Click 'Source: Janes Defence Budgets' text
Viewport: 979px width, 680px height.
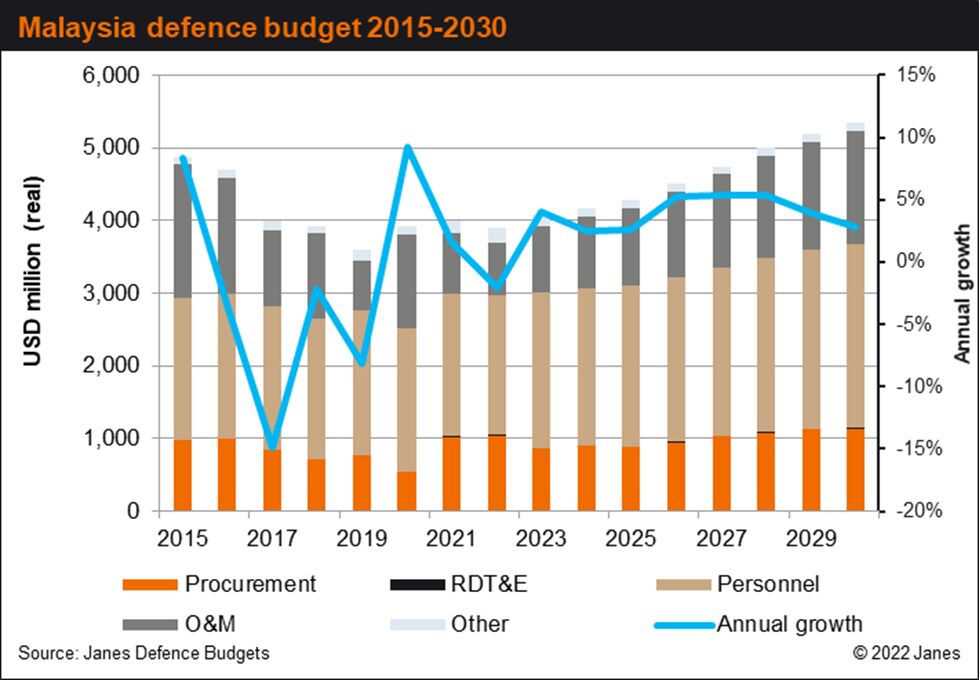(x=144, y=653)
